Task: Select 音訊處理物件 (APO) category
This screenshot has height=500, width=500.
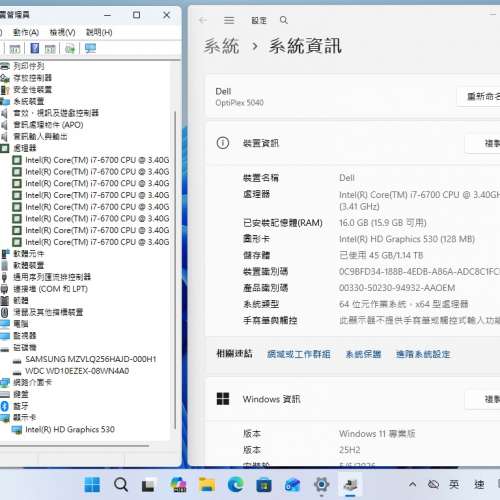Action: pos(48,125)
